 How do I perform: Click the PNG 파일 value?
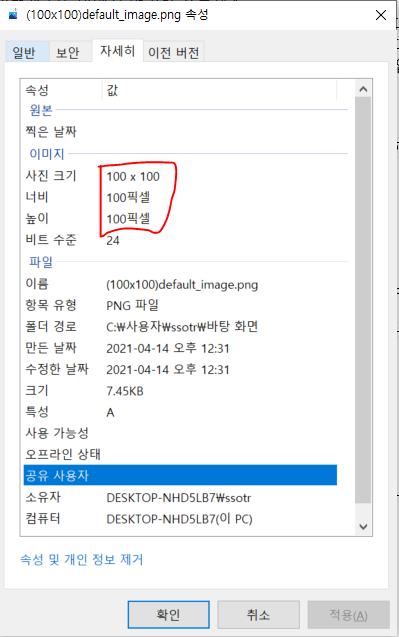132,305
